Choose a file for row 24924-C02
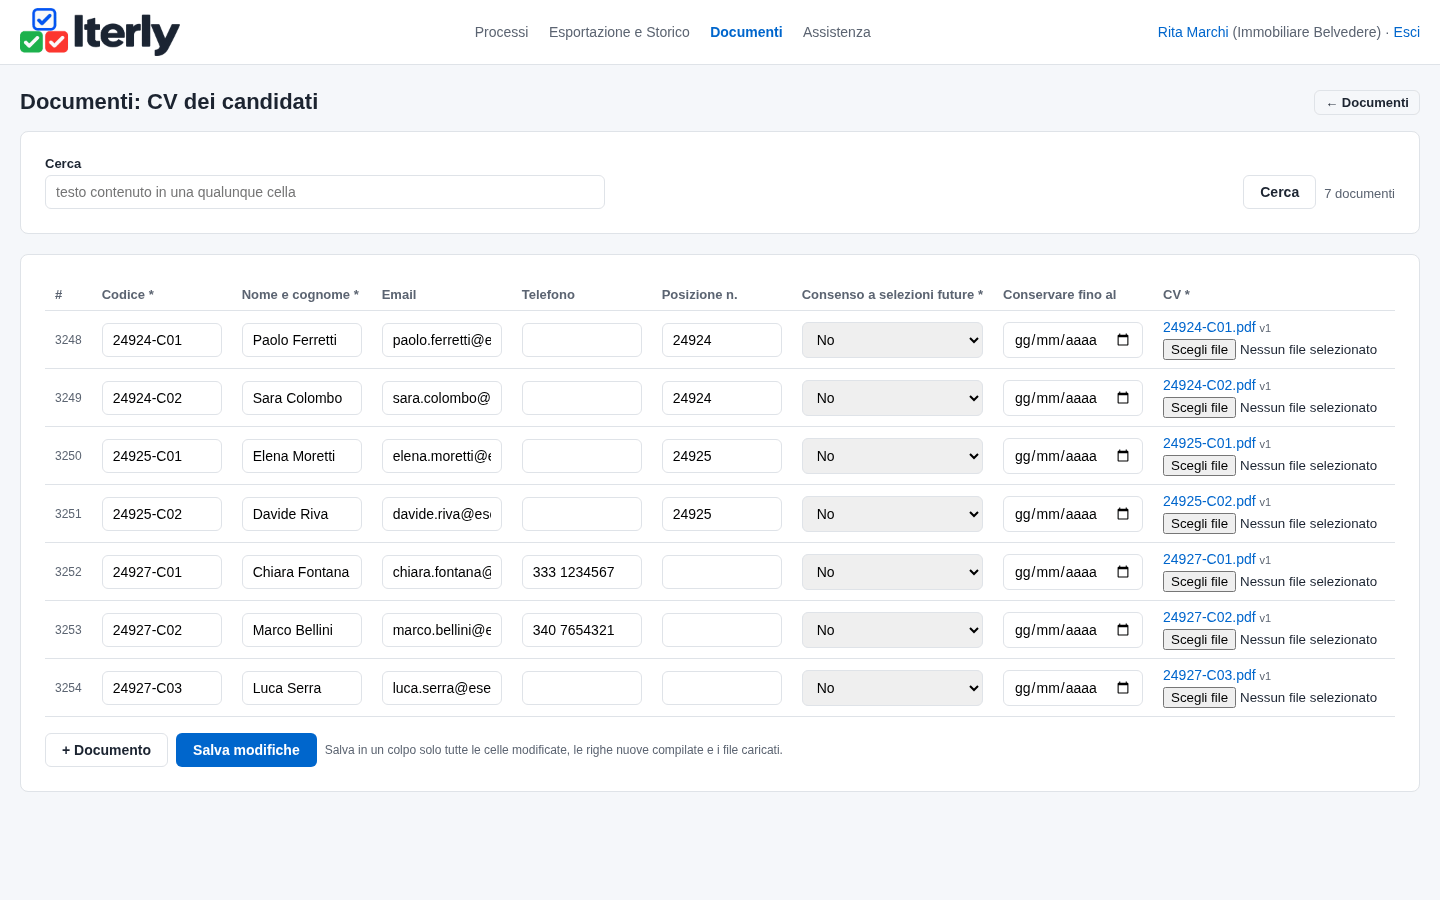The height and width of the screenshot is (900, 1440). (1199, 408)
